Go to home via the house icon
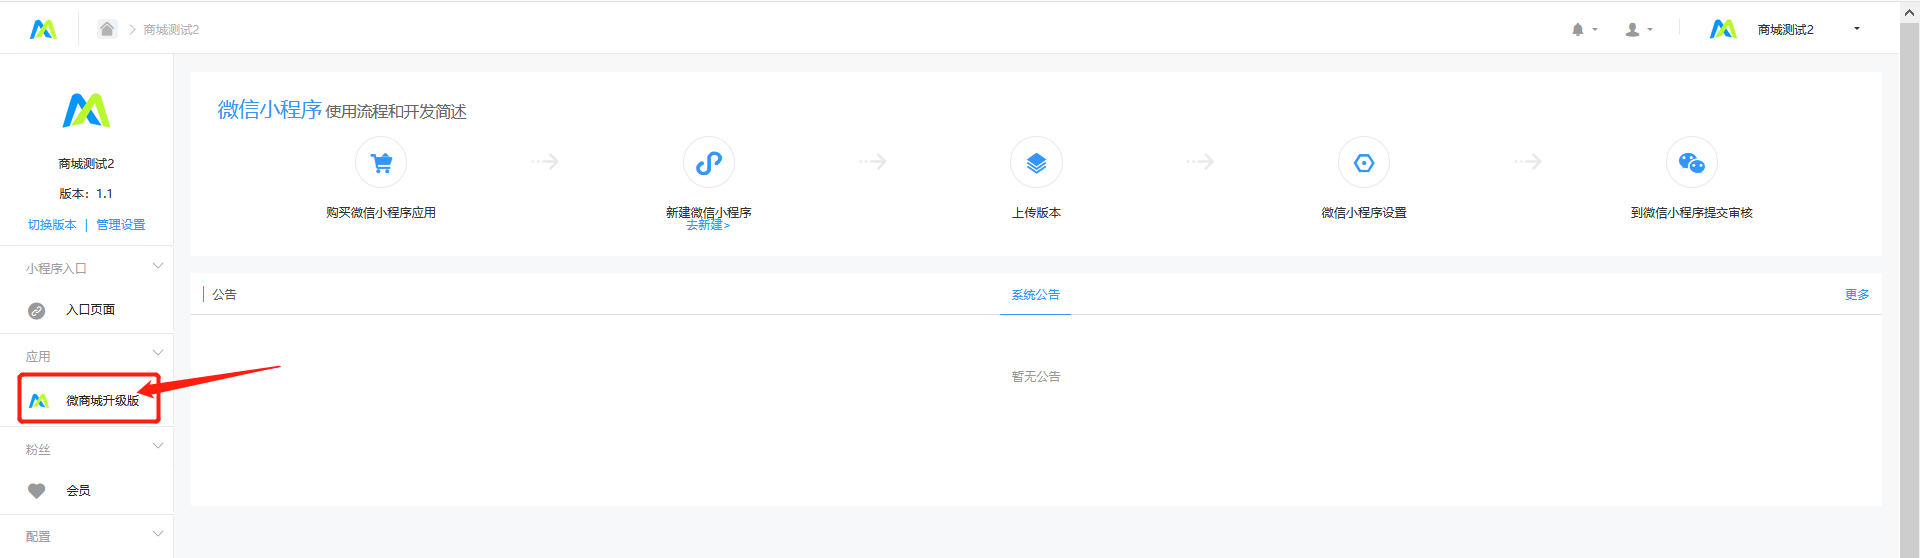Viewport: 1920px width, 558px height. pyautogui.click(x=107, y=29)
